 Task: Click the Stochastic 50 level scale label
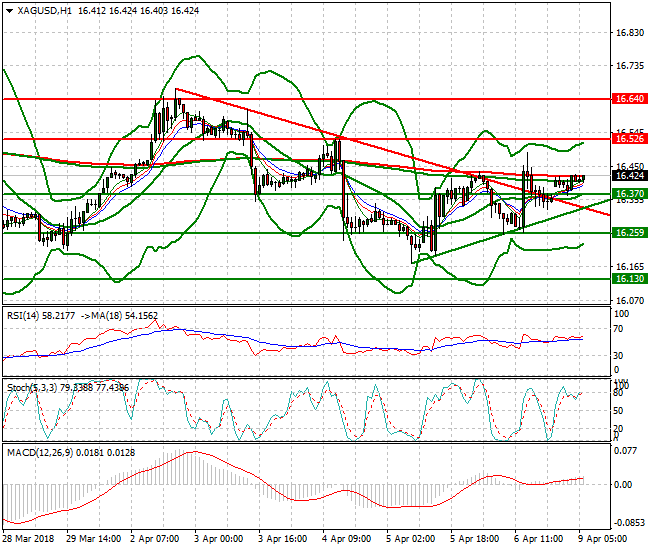(x=618, y=411)
